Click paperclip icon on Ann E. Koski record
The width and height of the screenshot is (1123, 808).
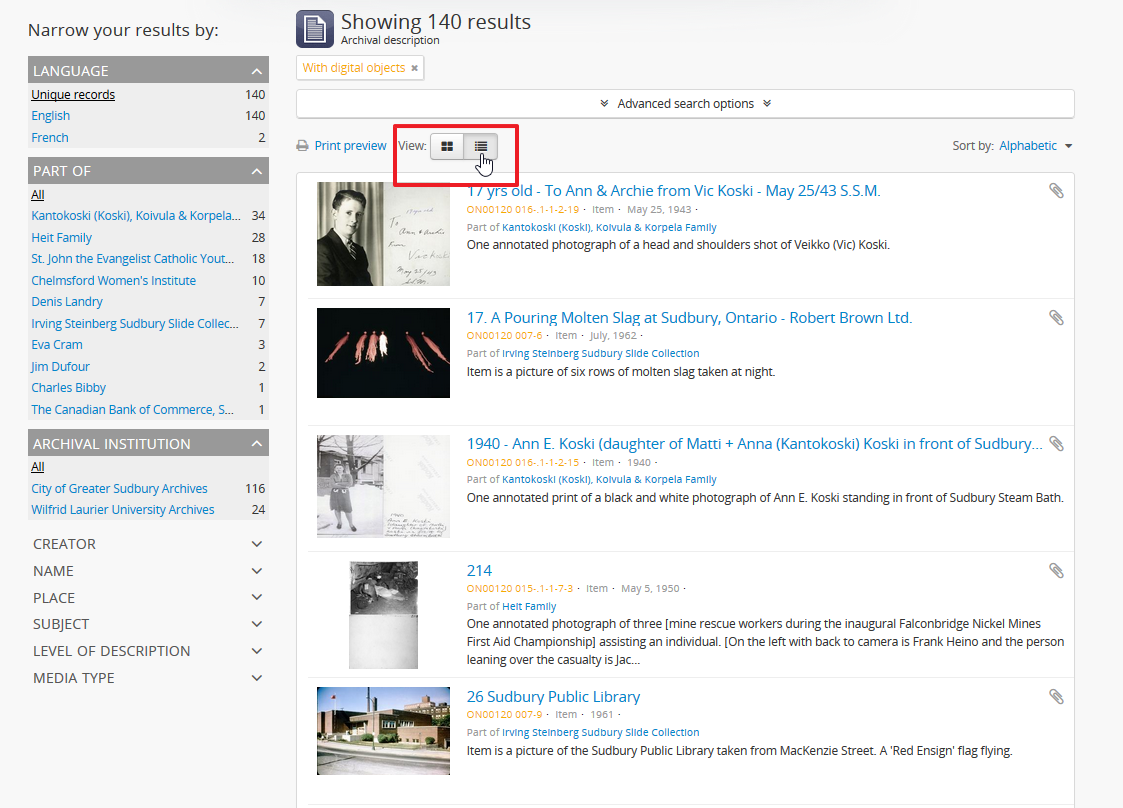(x=1056, y=444)
